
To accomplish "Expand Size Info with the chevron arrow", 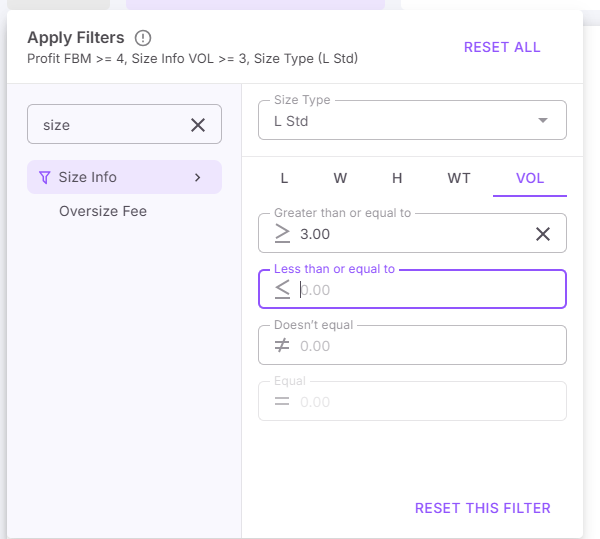I will point(198,177).
